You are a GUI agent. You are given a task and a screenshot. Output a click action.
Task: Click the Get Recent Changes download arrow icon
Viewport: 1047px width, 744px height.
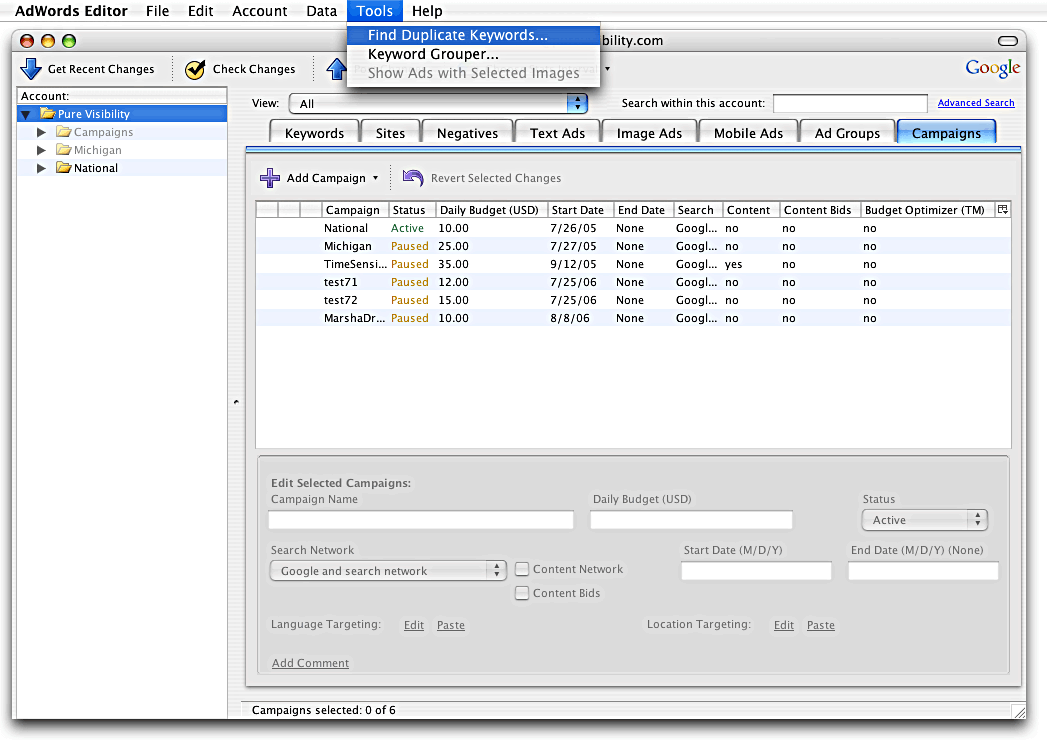click(31, 69)
